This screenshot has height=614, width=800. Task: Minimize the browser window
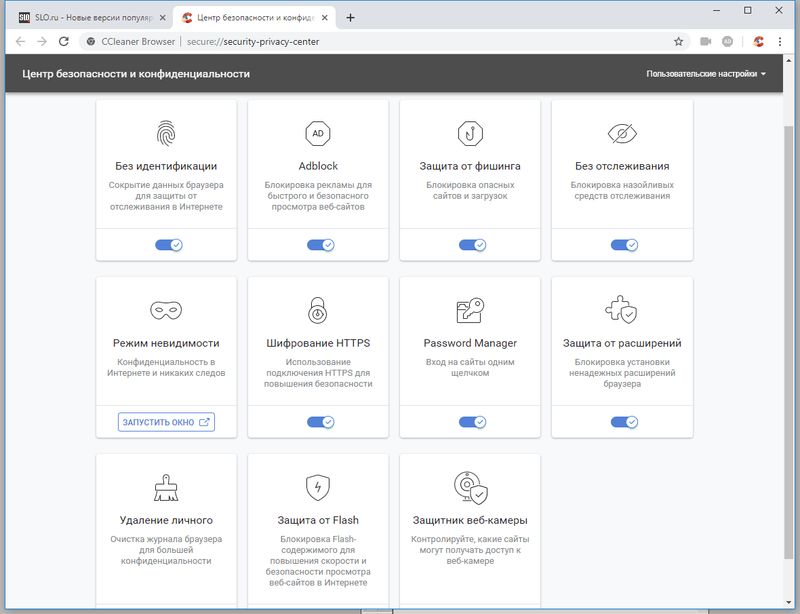(716, 10)
